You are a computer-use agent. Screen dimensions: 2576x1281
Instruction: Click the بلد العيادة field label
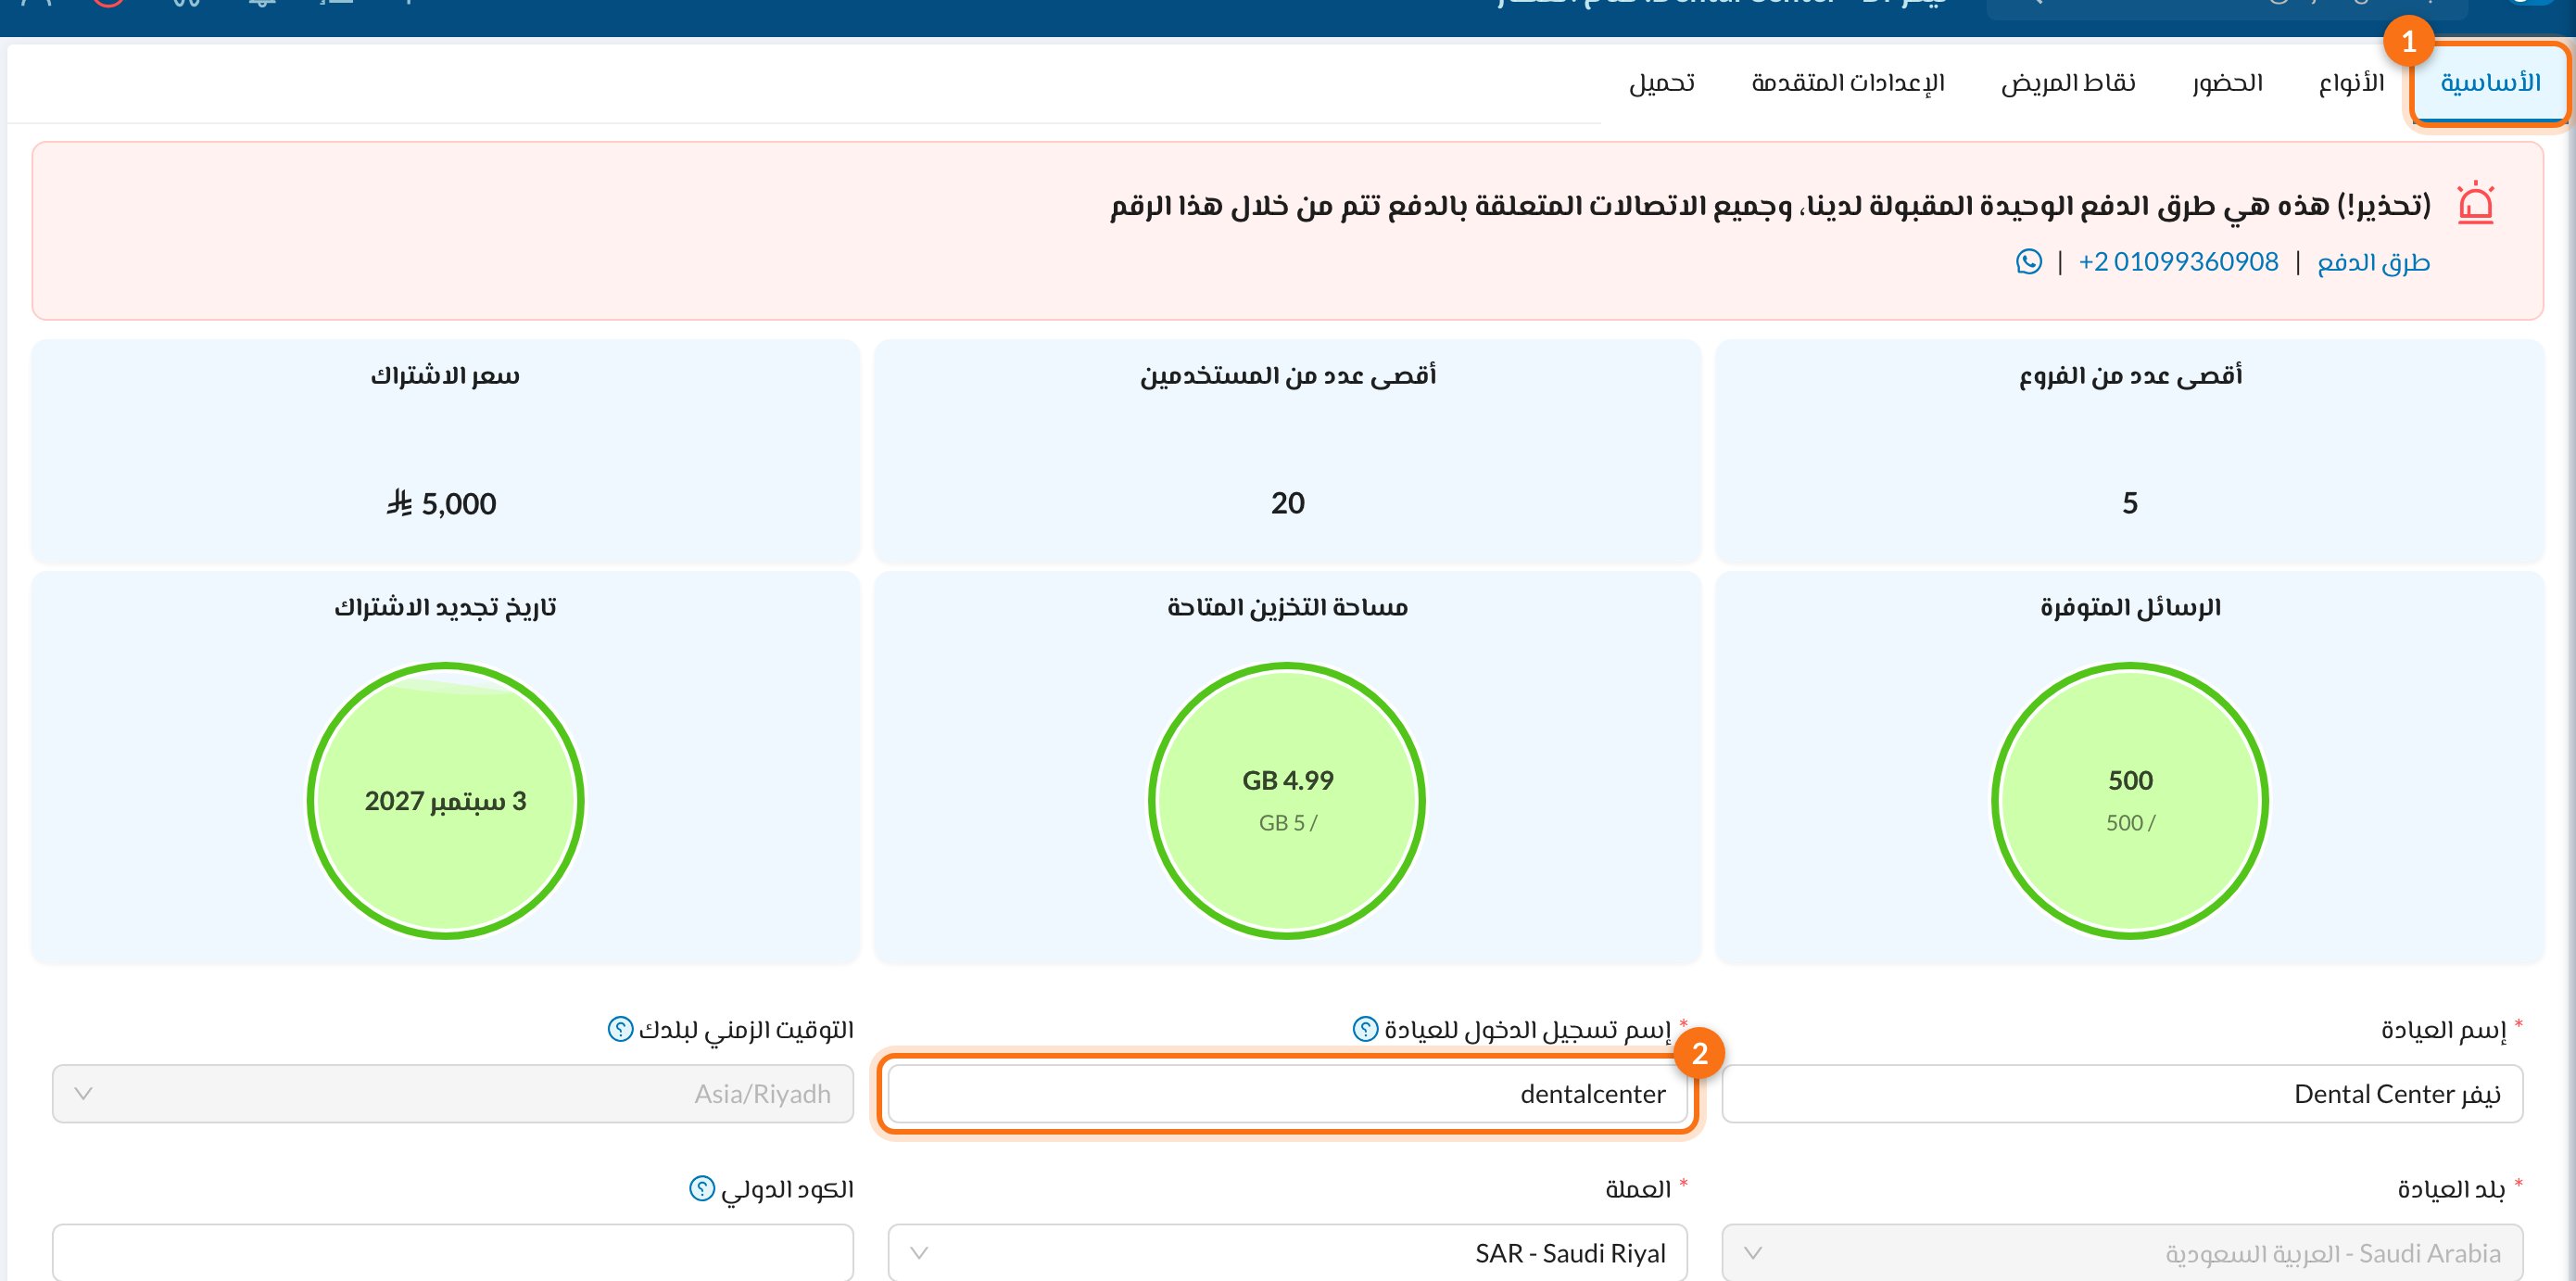click(2451, 1189)
